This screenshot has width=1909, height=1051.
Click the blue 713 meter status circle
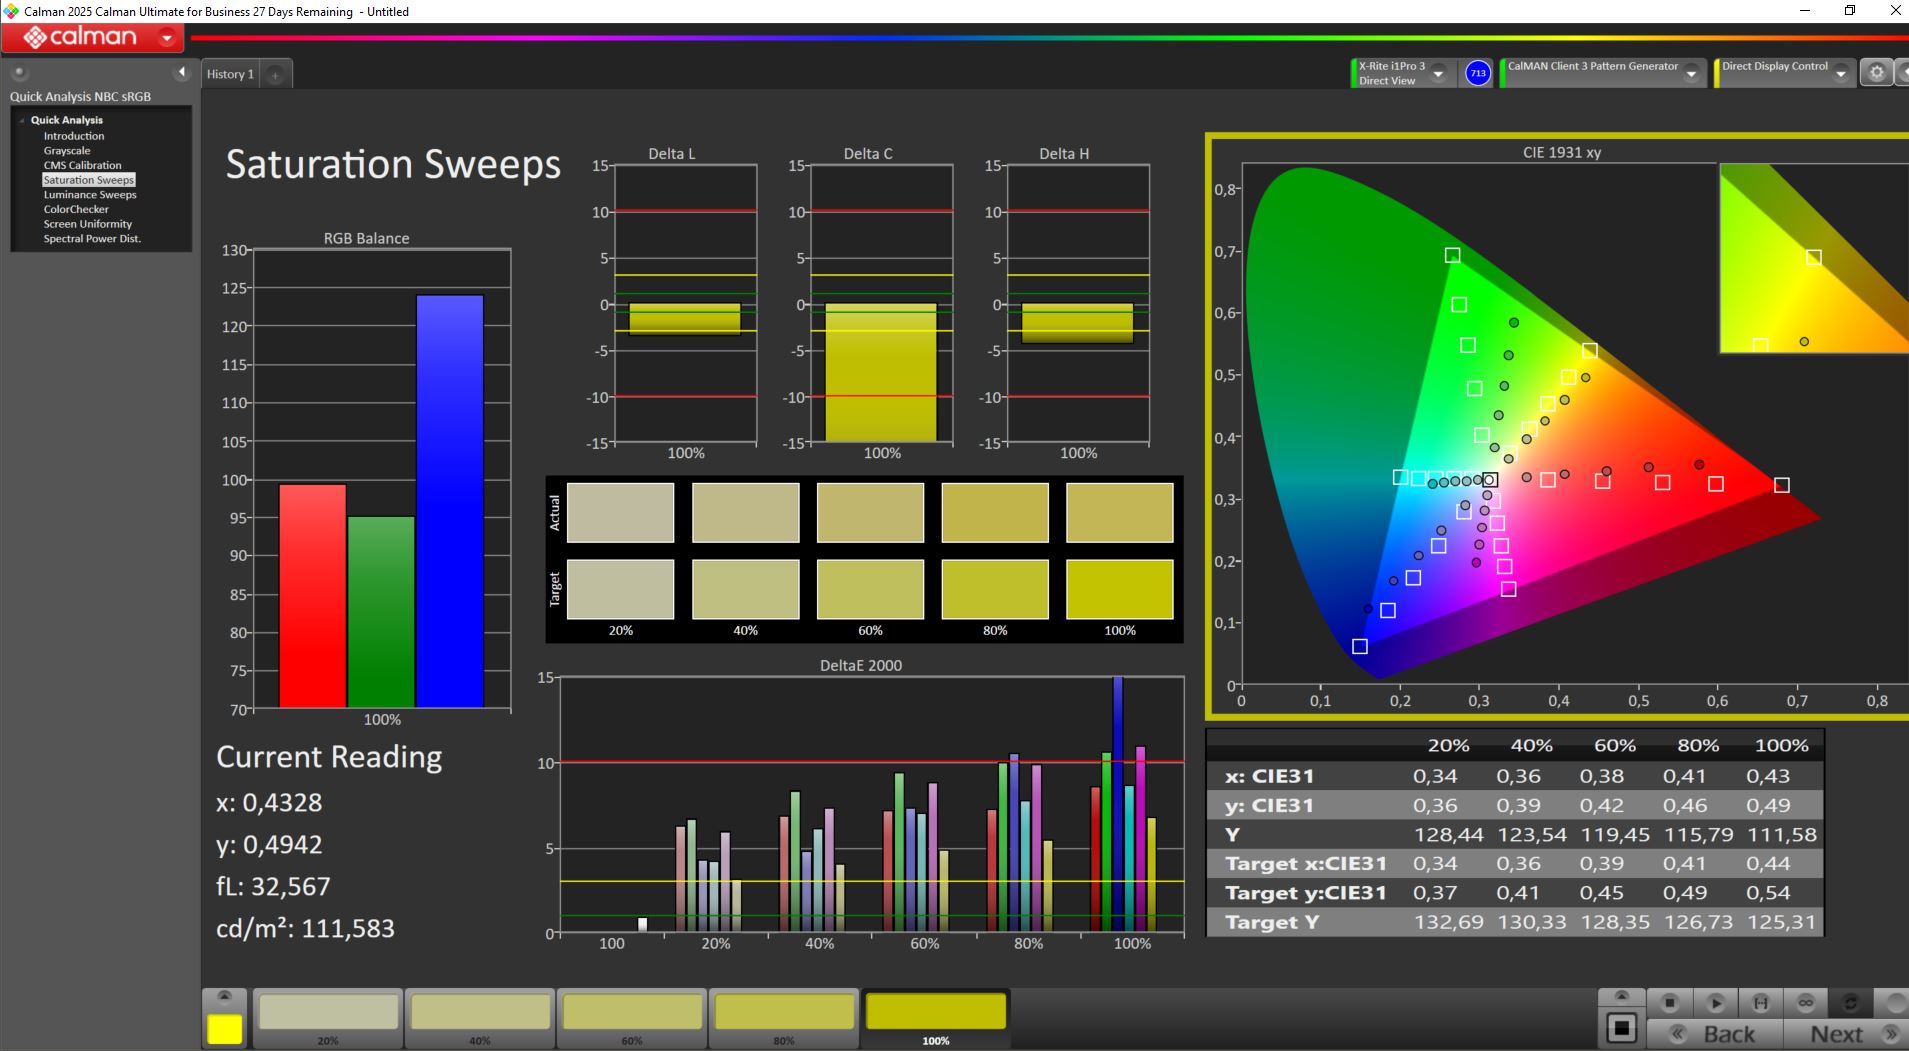point(1477,73)
